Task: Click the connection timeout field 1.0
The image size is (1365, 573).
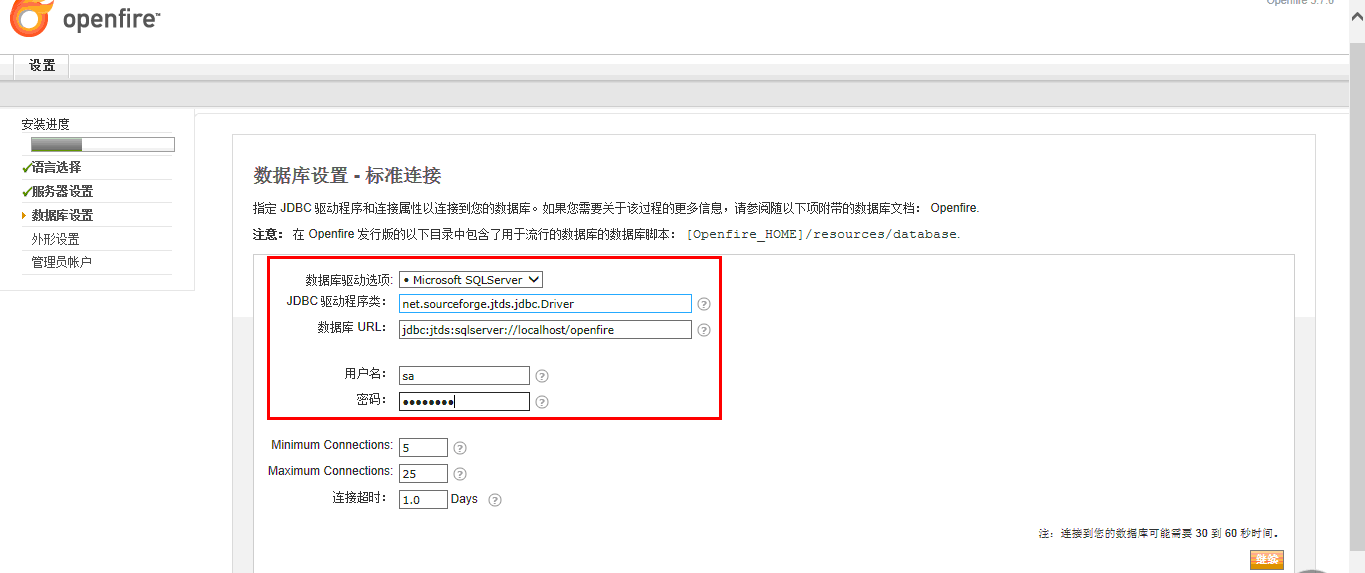Action: pos(423,500)
